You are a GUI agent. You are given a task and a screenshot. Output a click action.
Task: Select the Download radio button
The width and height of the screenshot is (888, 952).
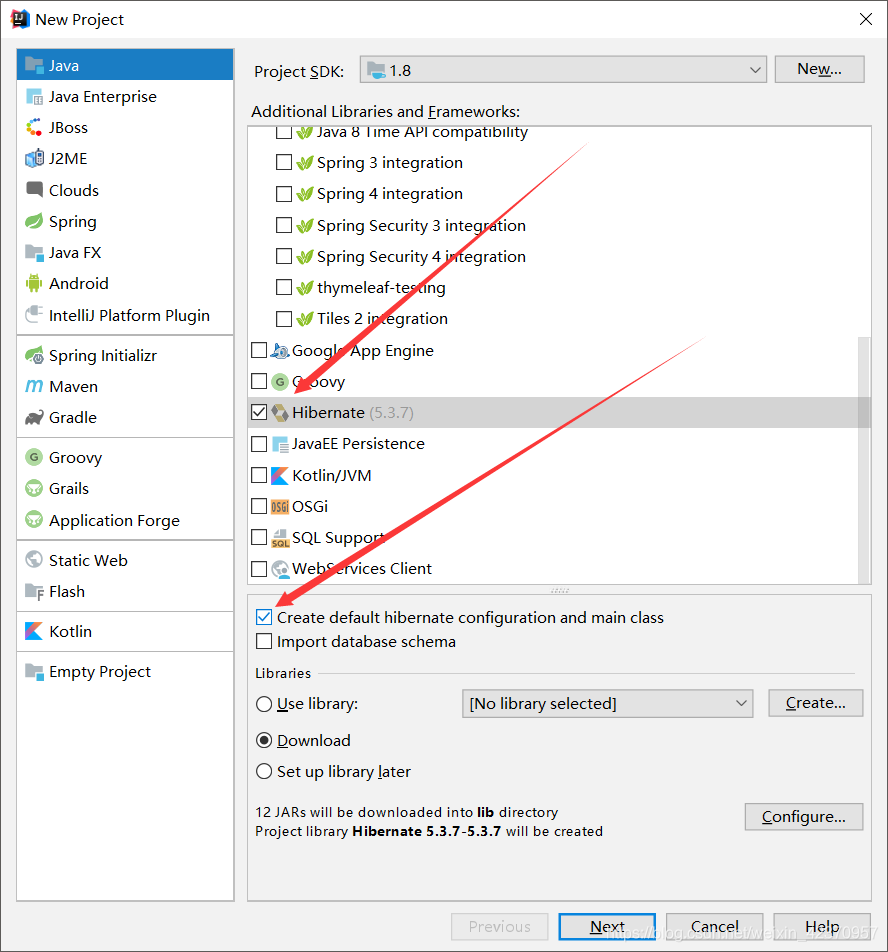pyautogui.click(x=264, y=741)
